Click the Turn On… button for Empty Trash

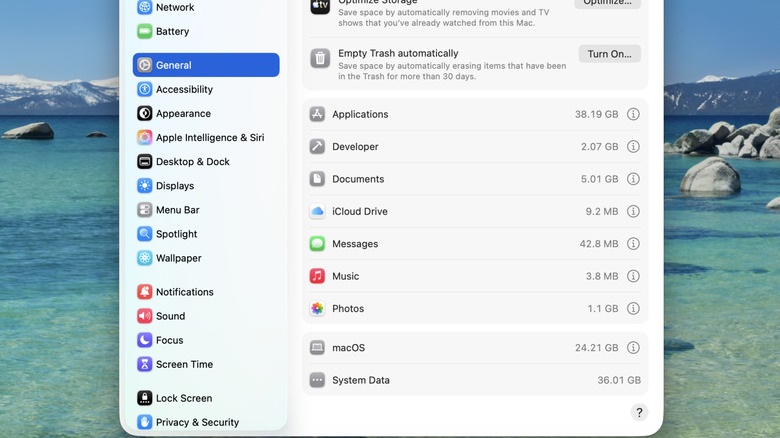(x=609, y=54)
